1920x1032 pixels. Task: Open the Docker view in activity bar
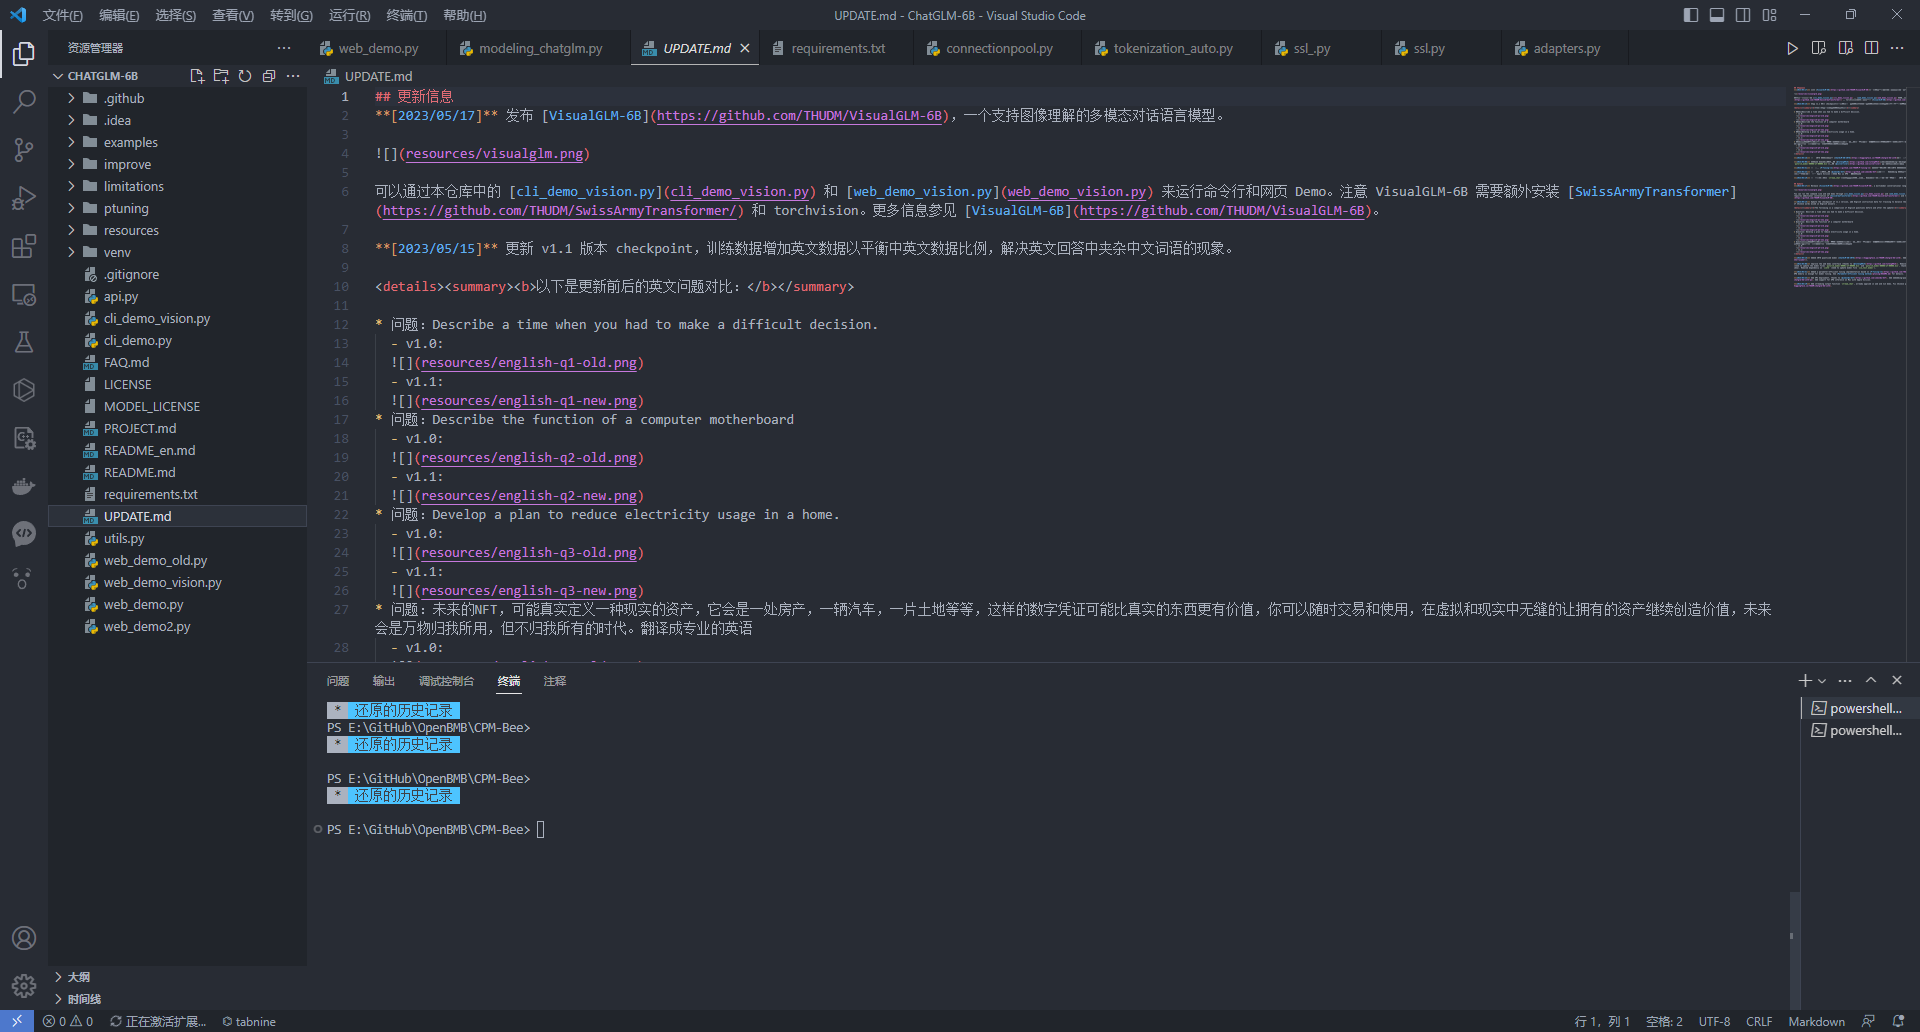[24, 487]
